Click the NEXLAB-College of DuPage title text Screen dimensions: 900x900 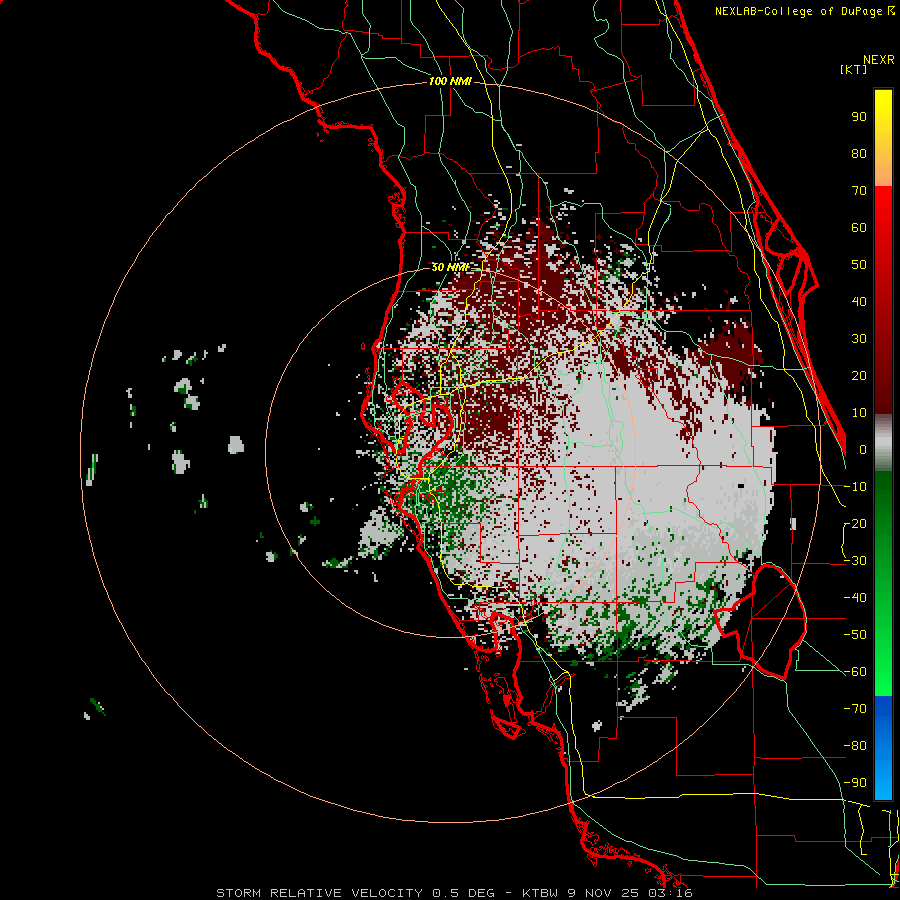804,11
